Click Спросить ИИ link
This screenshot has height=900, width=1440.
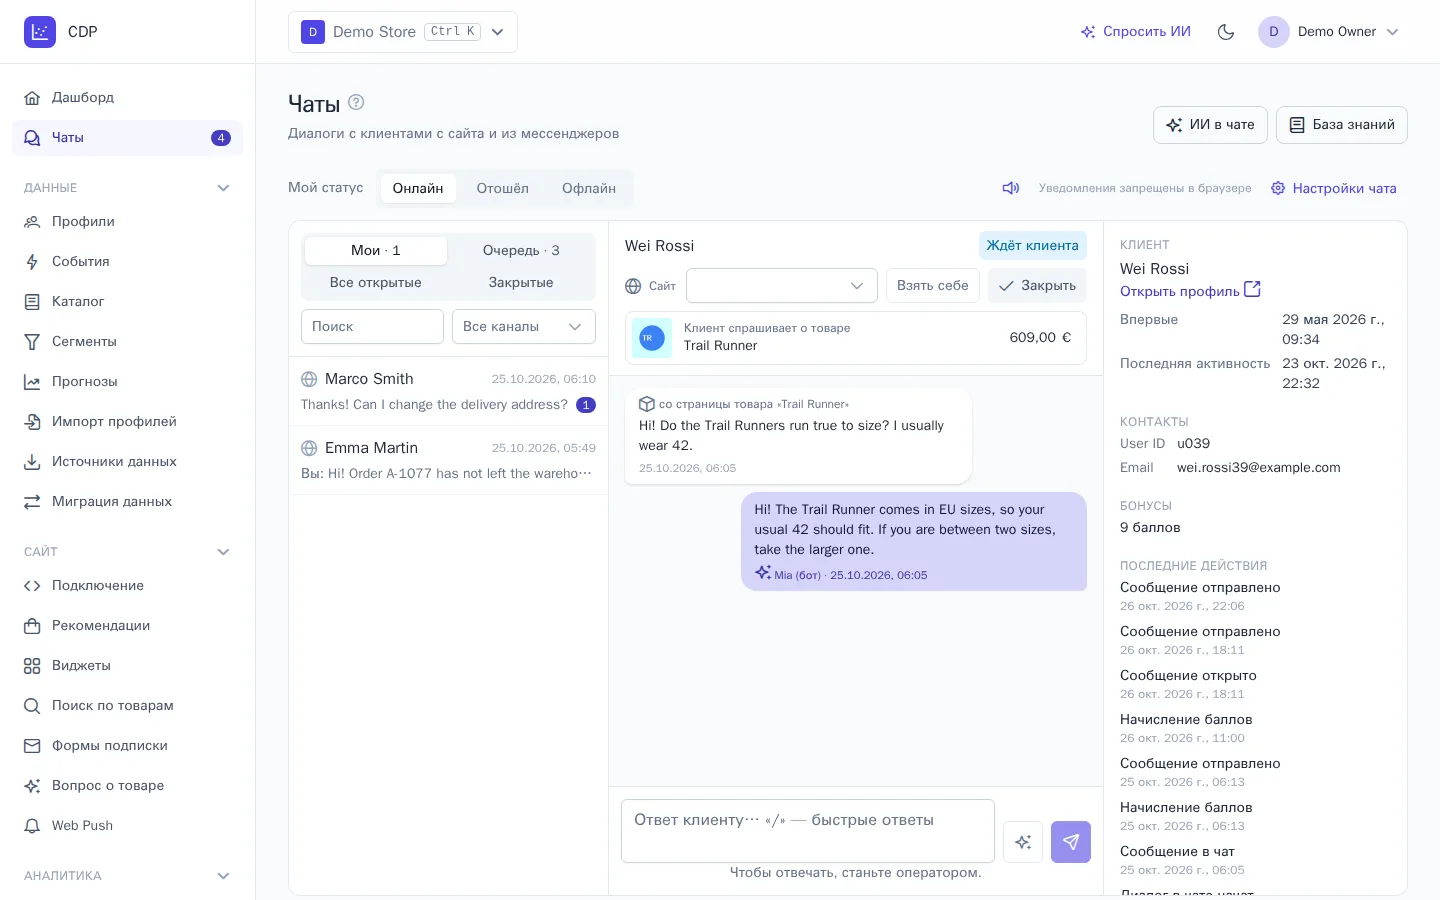pyautogui.click(x=1136, y=32)
